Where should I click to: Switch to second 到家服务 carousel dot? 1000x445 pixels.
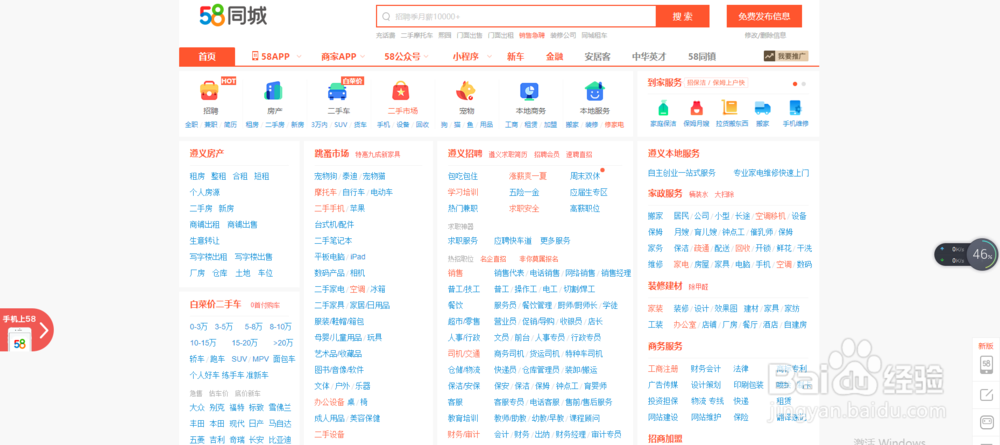click(x=804, y=84)
